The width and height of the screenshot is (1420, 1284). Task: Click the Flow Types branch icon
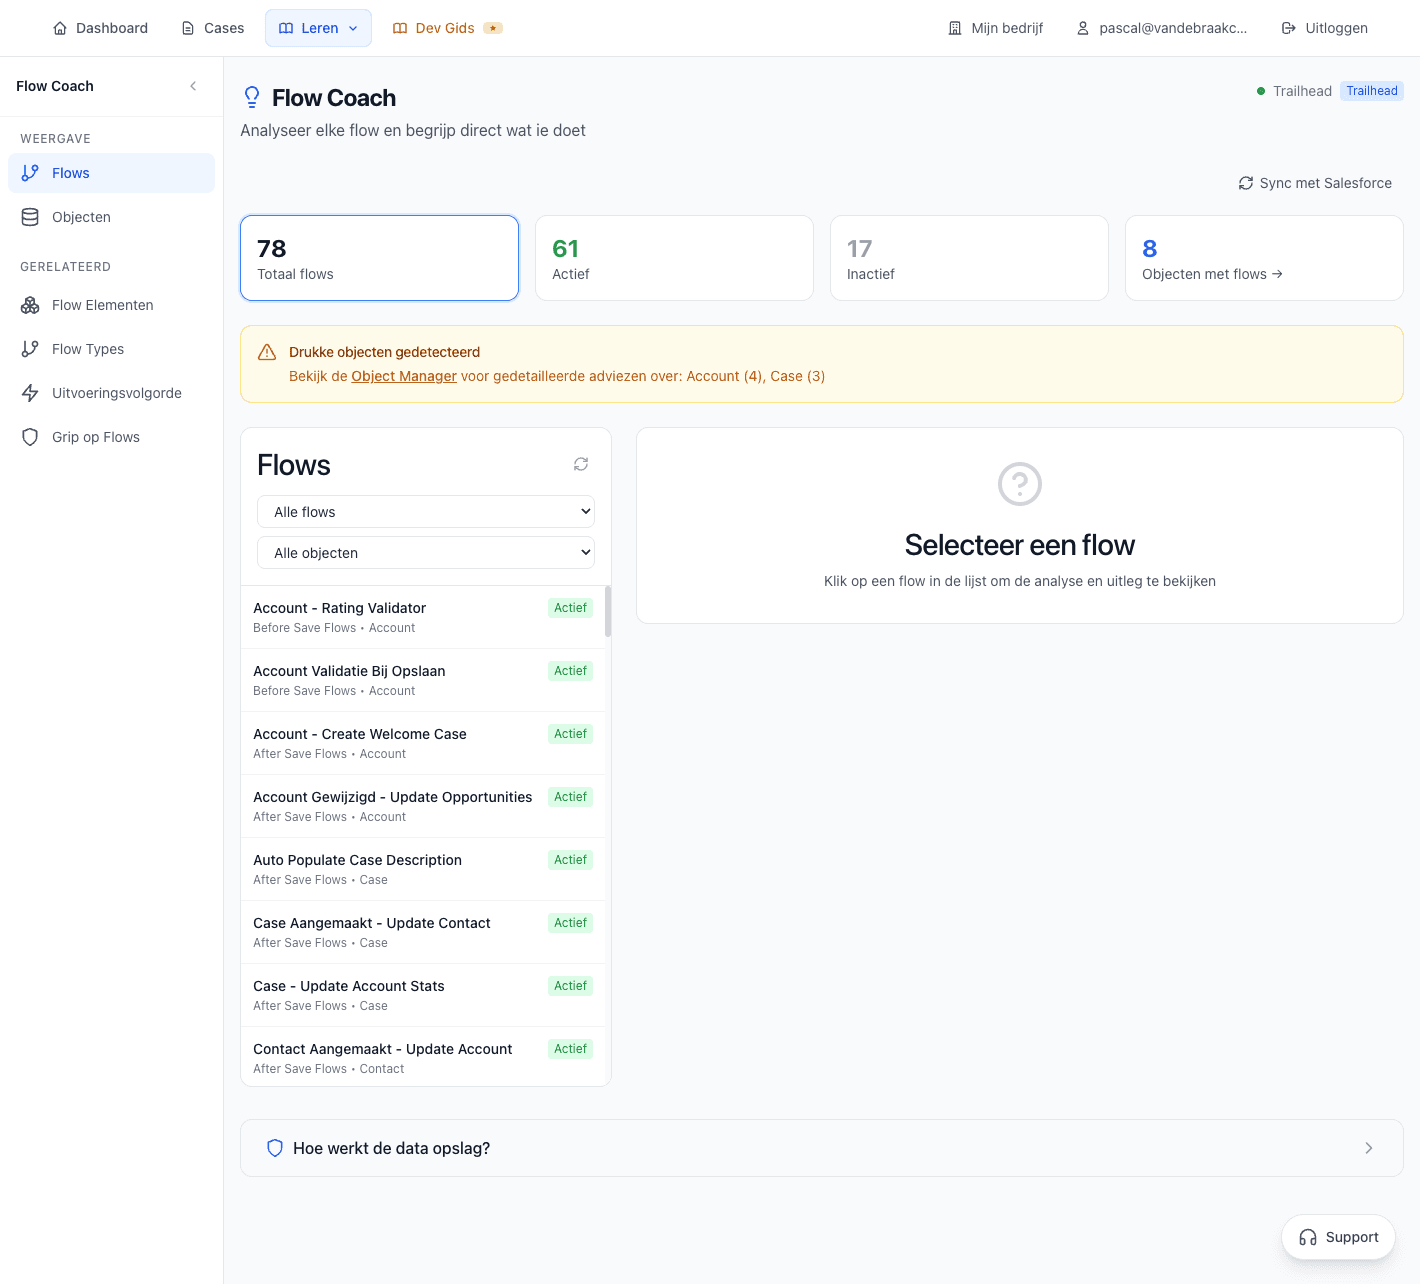tap(30, 349)
